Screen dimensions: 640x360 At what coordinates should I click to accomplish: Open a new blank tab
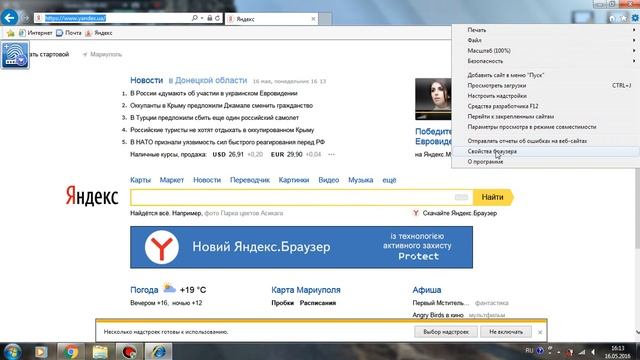pos(324,19)
